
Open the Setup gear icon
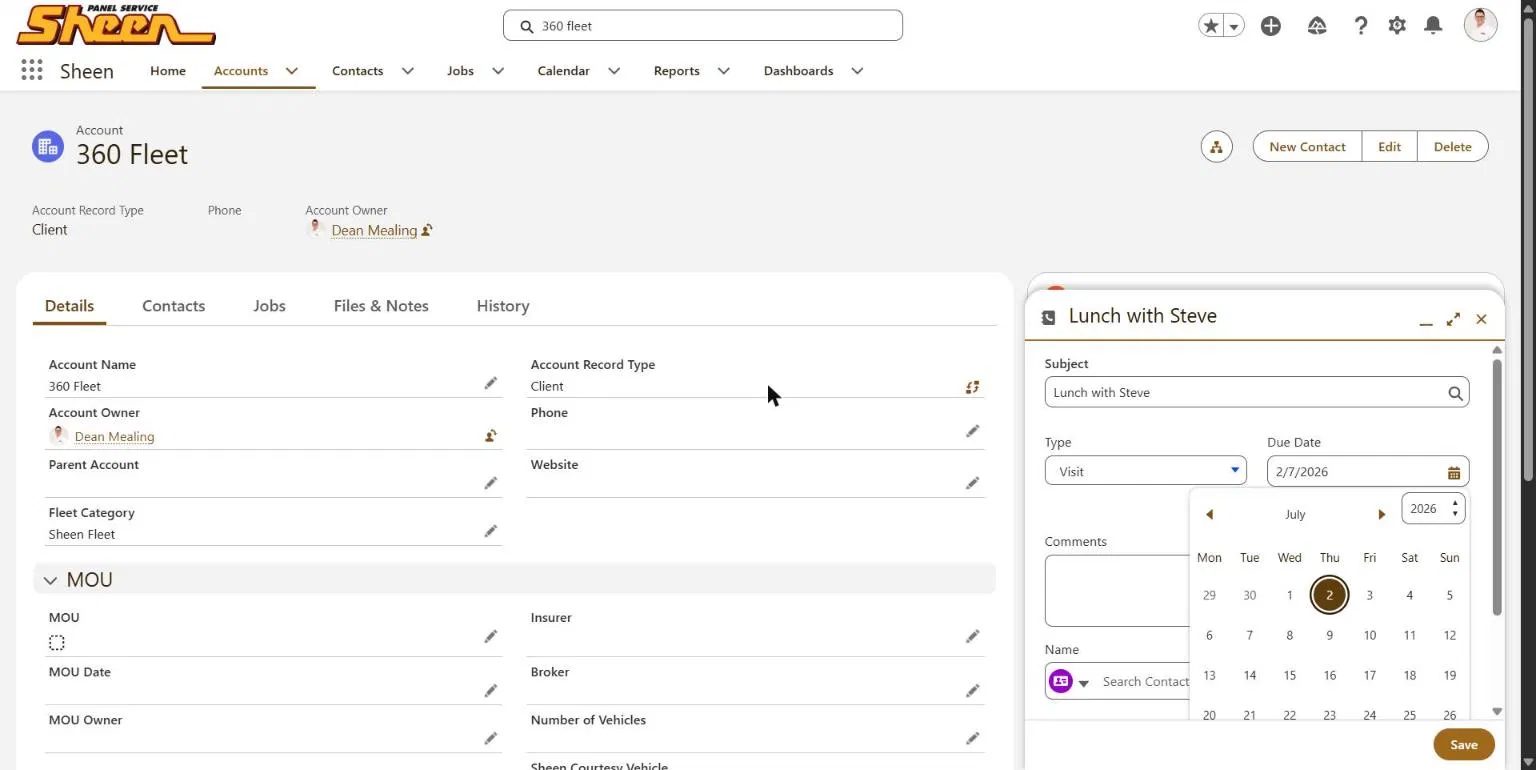[1397, 26]
